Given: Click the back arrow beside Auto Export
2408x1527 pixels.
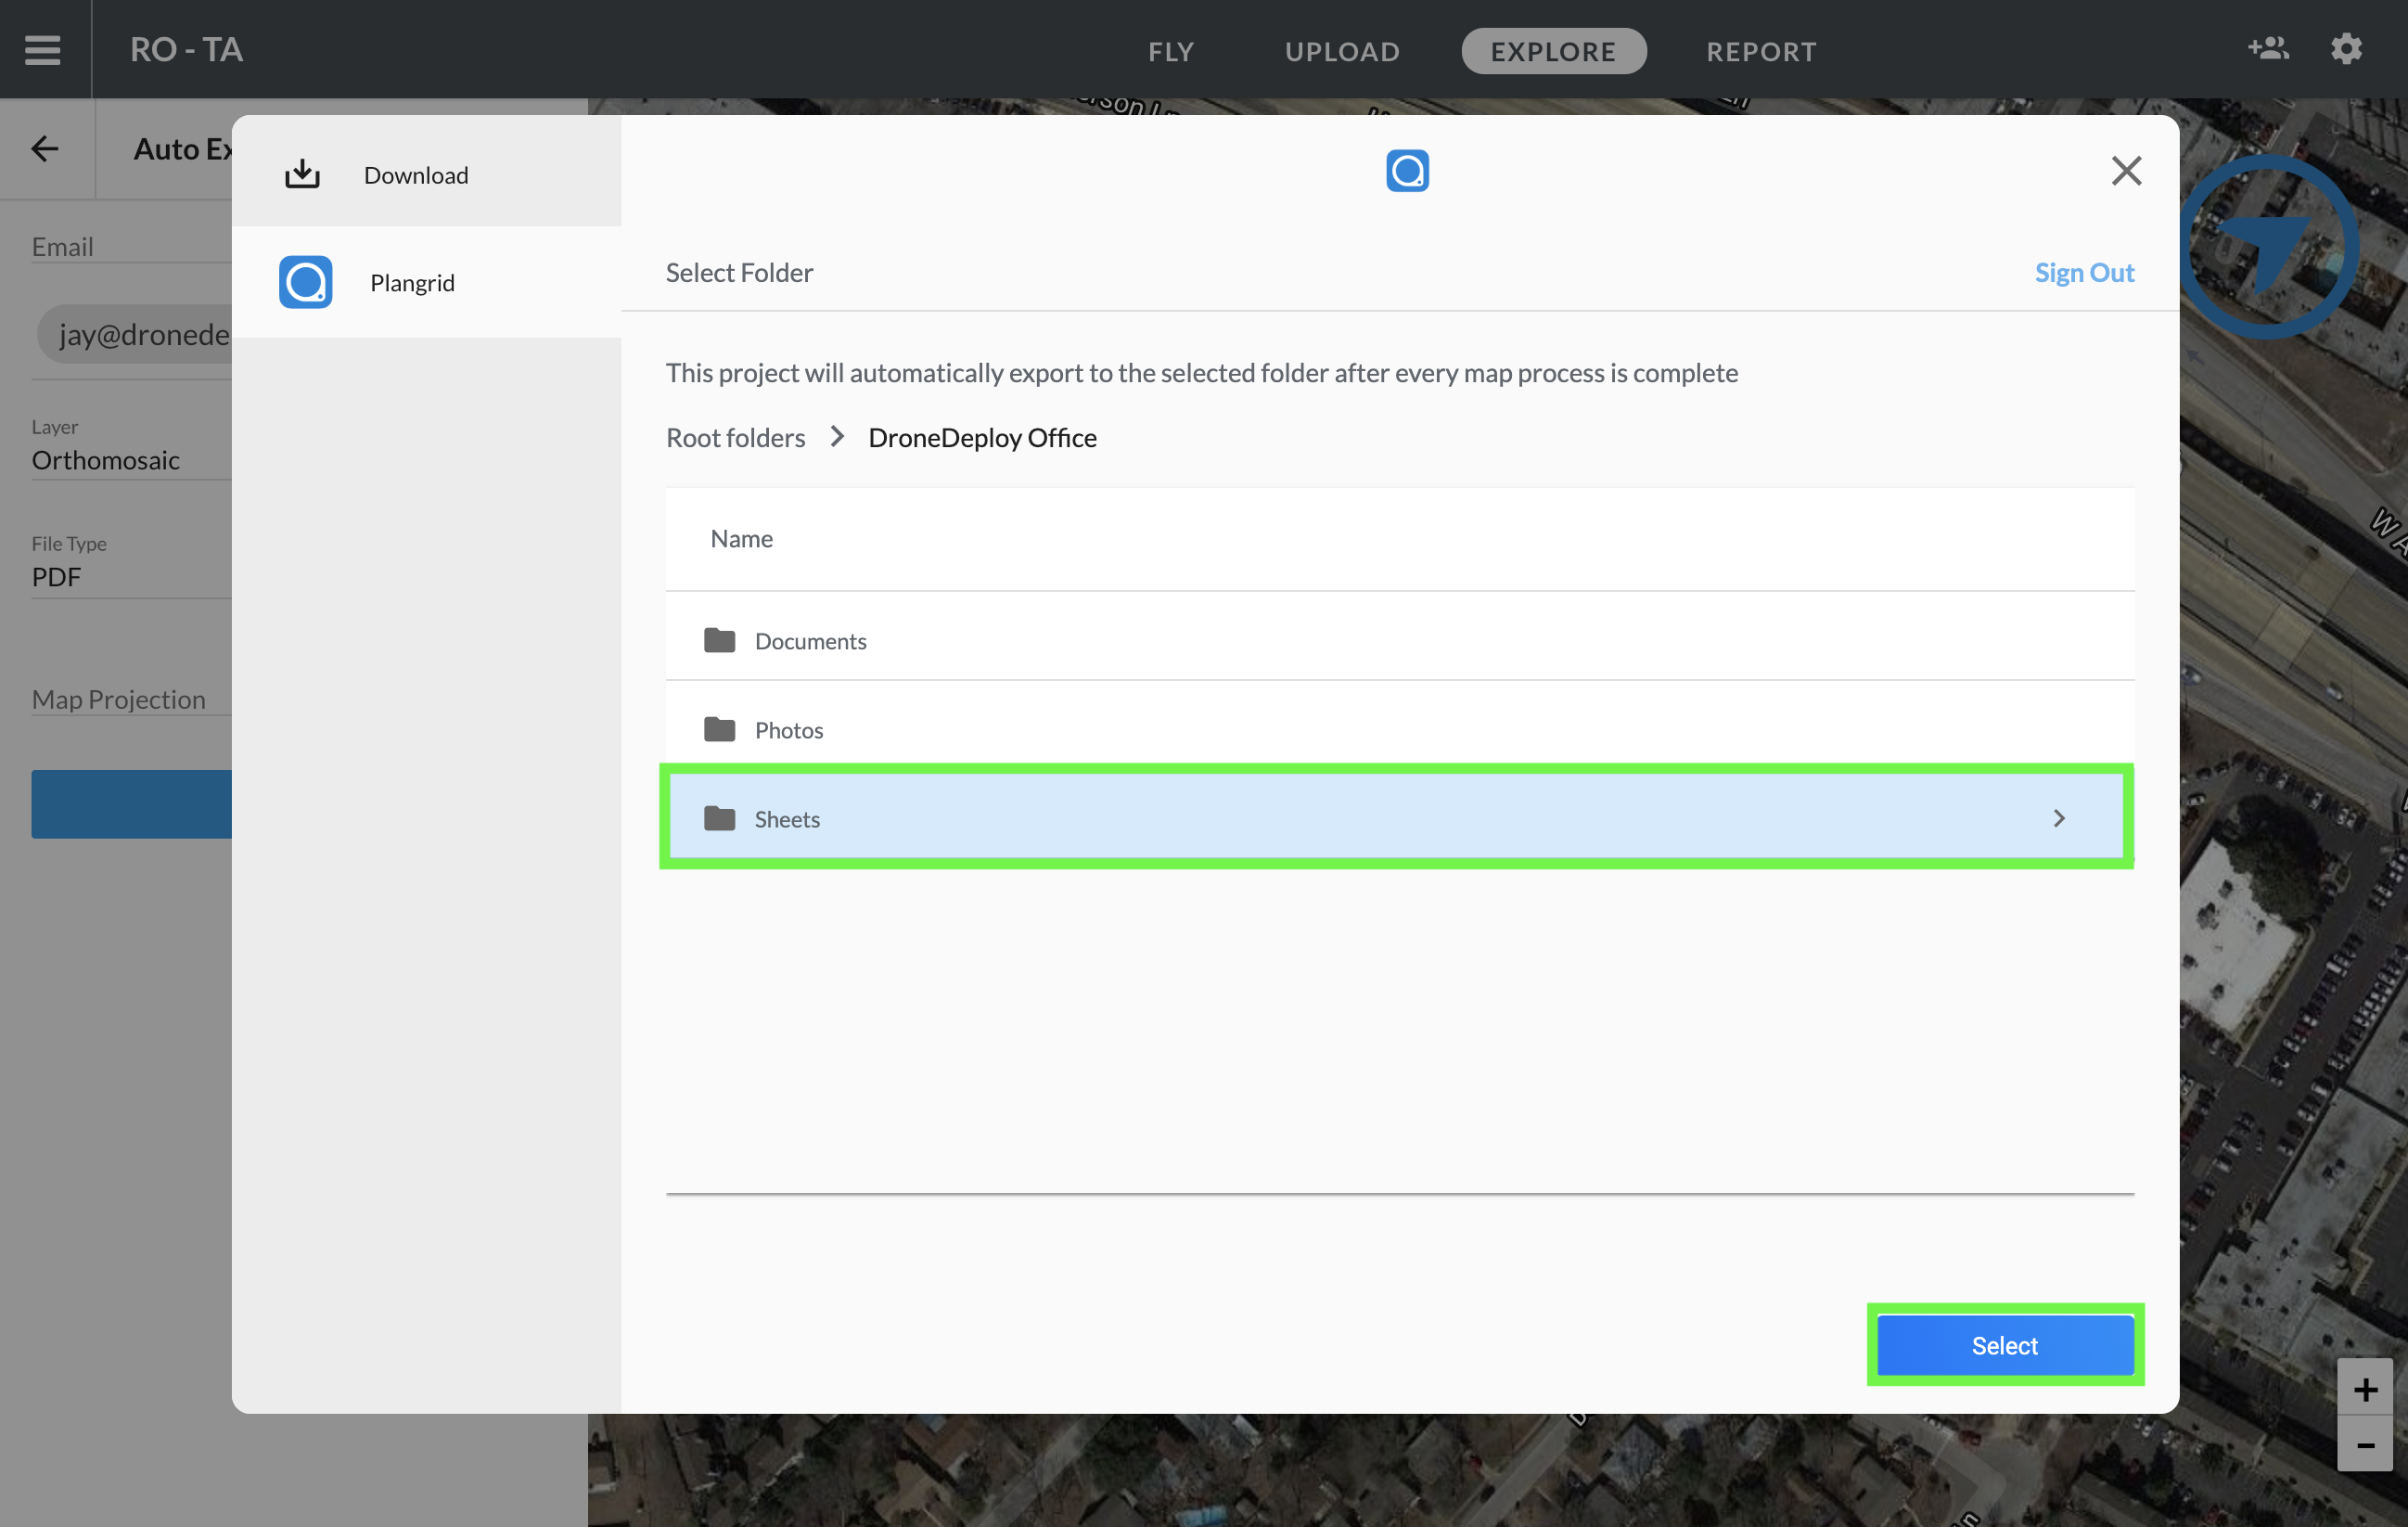Looking at the screenshot, I should (x=45, y=149).
